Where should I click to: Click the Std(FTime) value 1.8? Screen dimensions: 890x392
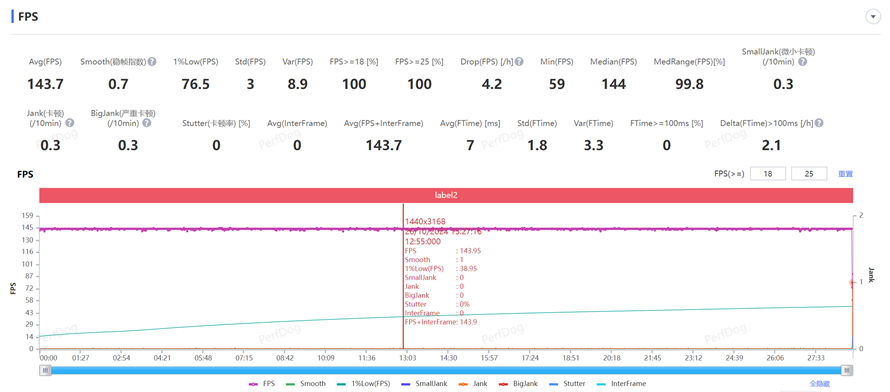coord(537,146)
